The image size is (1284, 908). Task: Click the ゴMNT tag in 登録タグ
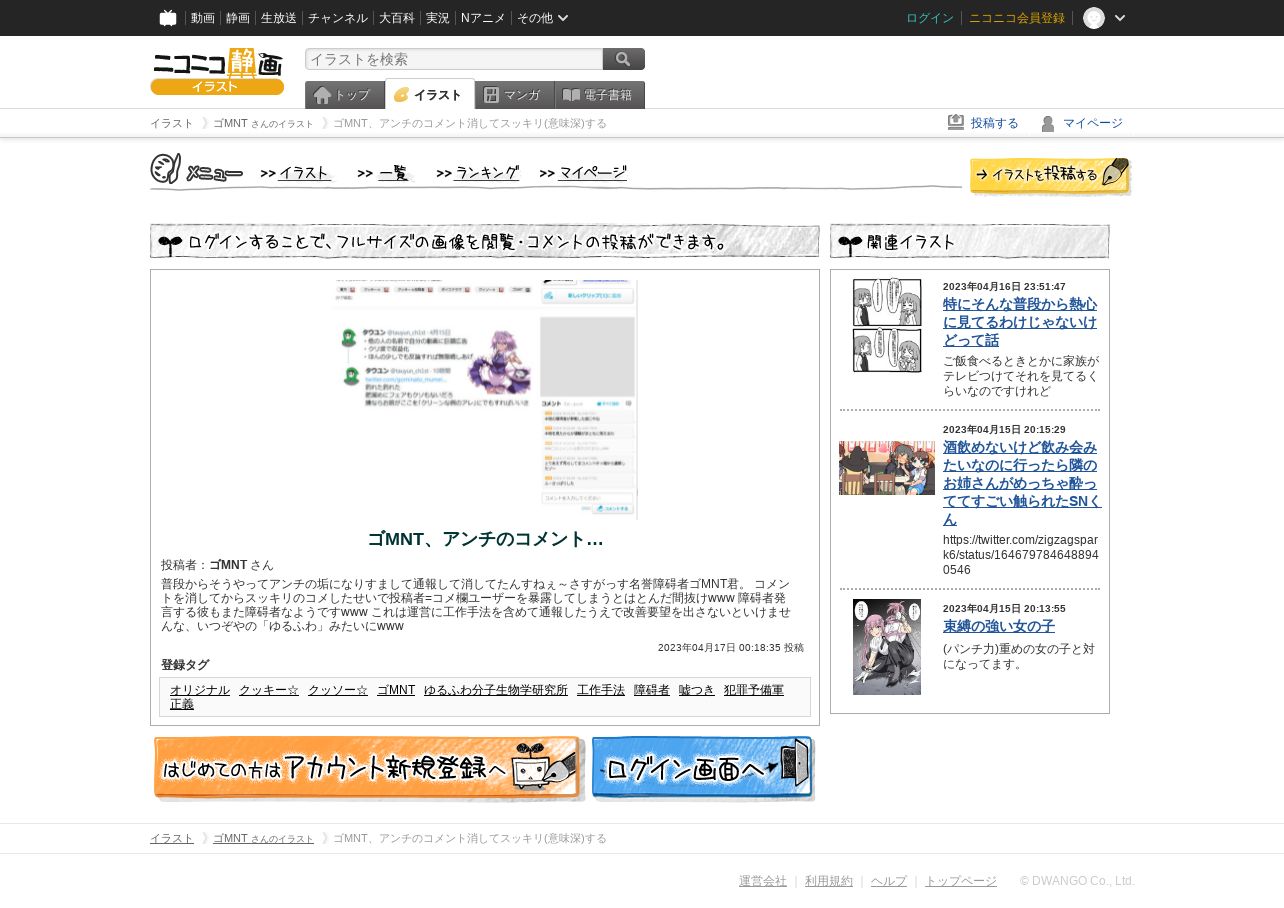[396, 690]
